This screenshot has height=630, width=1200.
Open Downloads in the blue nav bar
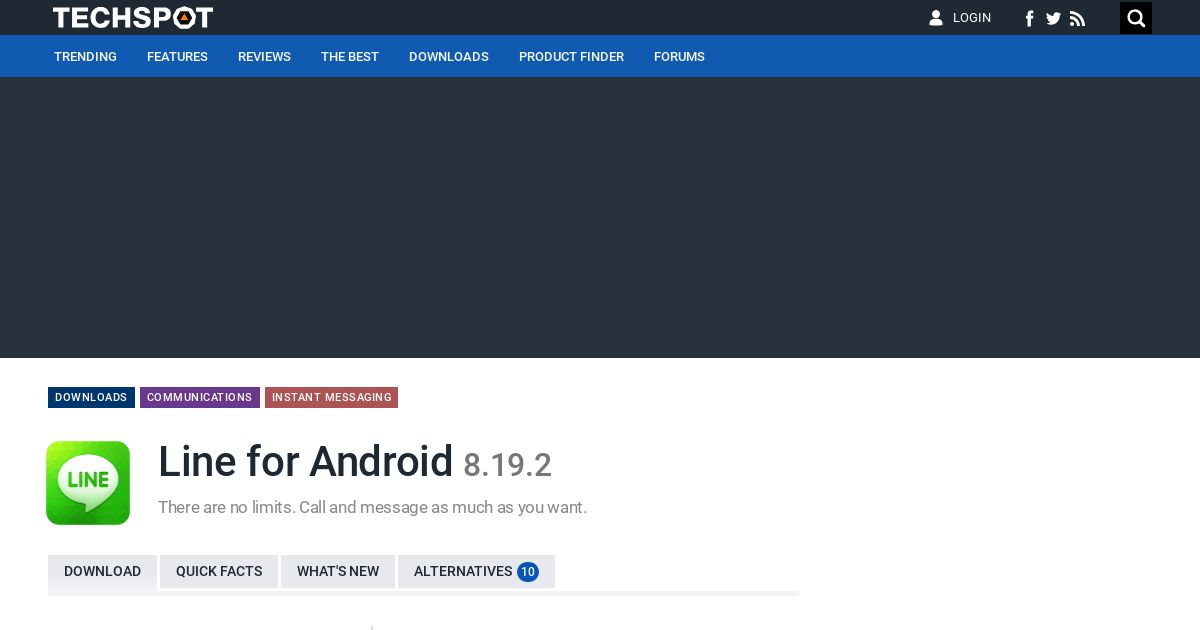449,57
